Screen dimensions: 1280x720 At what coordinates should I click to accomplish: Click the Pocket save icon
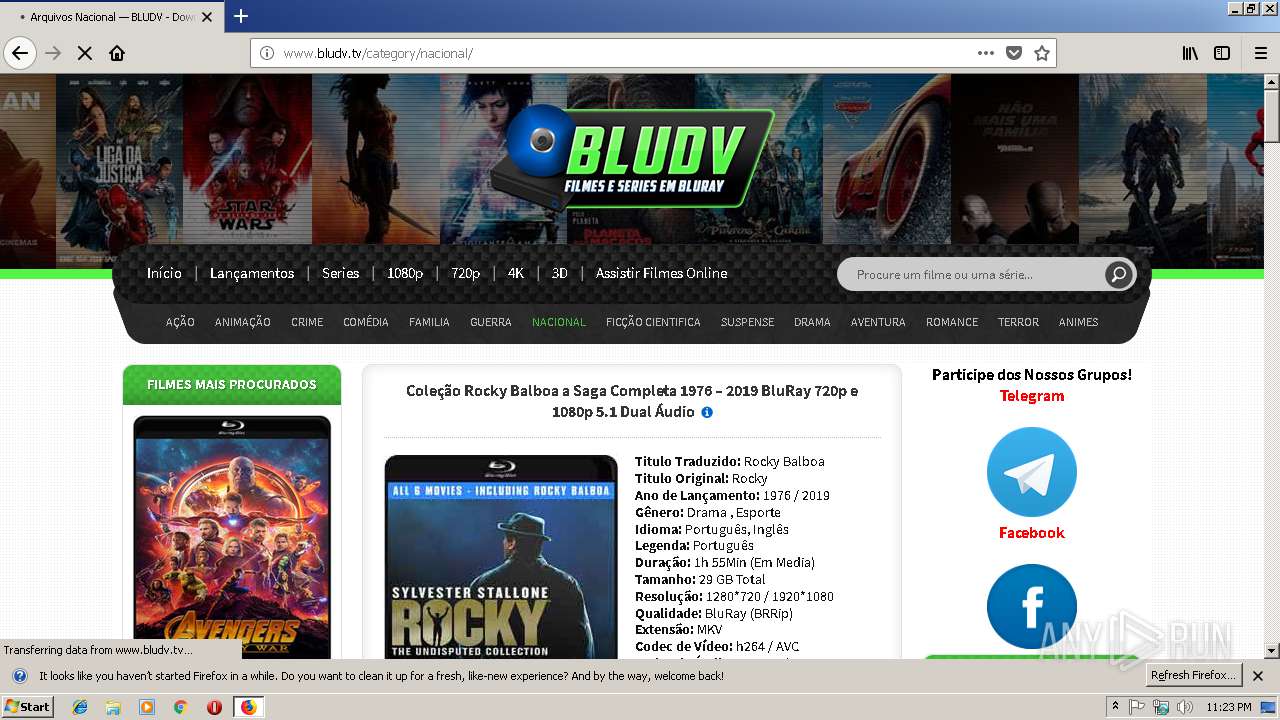(x=1014, y=53)
